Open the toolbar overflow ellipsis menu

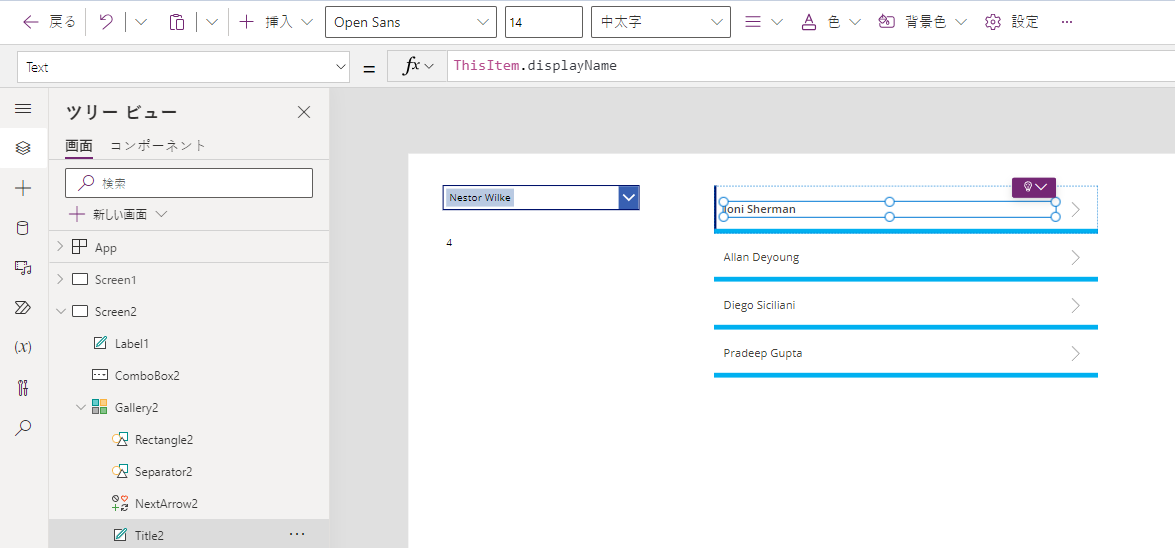1067,22
